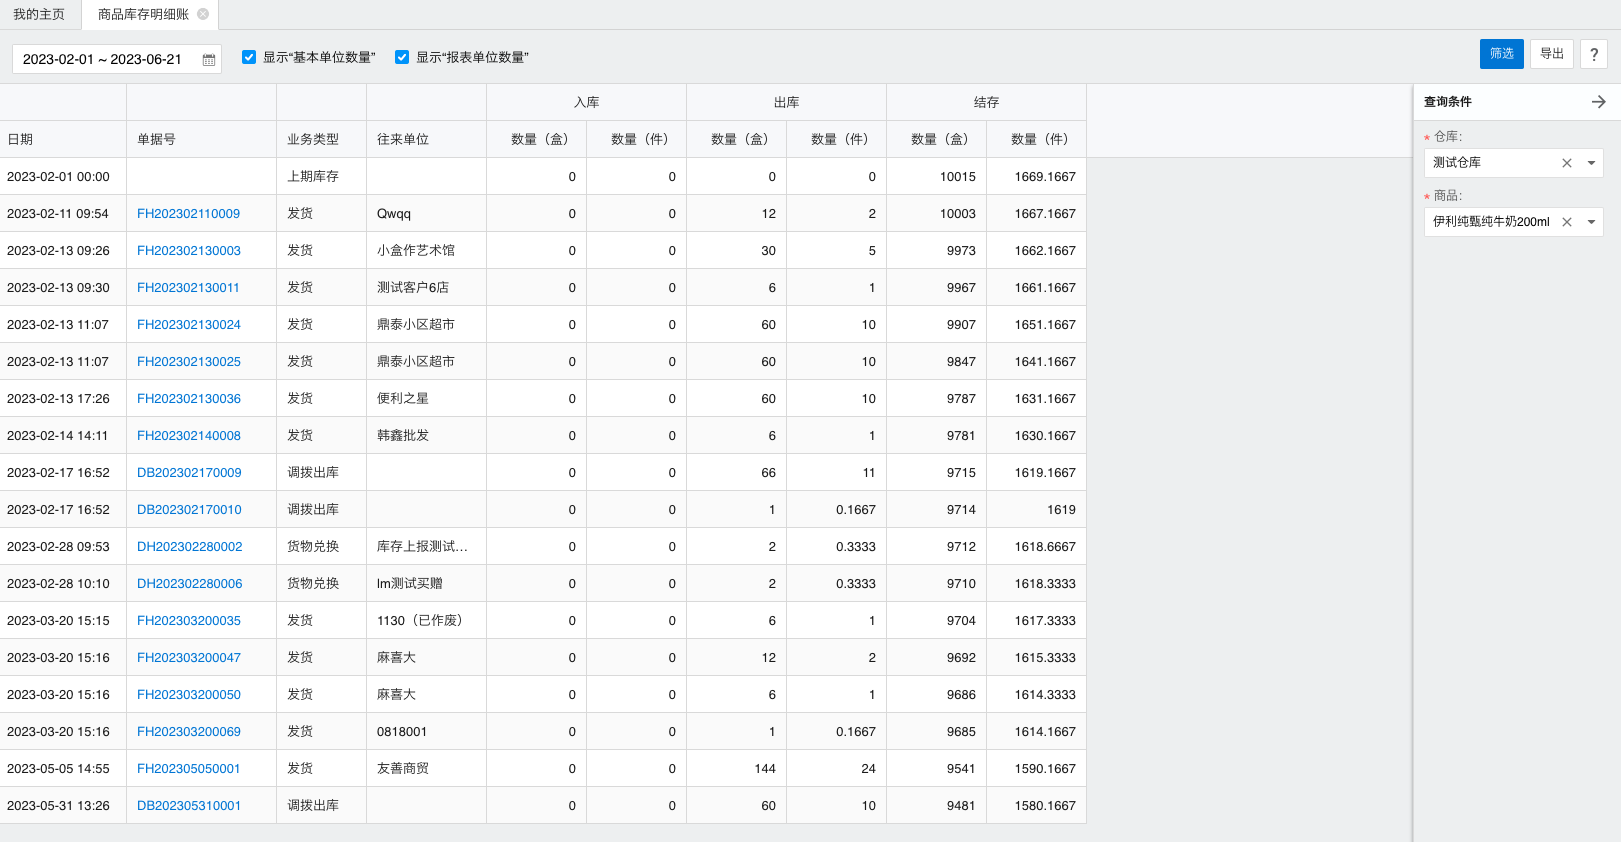Select the 1669.1667 balance cell
The height and width of the screenshot is (842, 1621).
point(1037,177)
